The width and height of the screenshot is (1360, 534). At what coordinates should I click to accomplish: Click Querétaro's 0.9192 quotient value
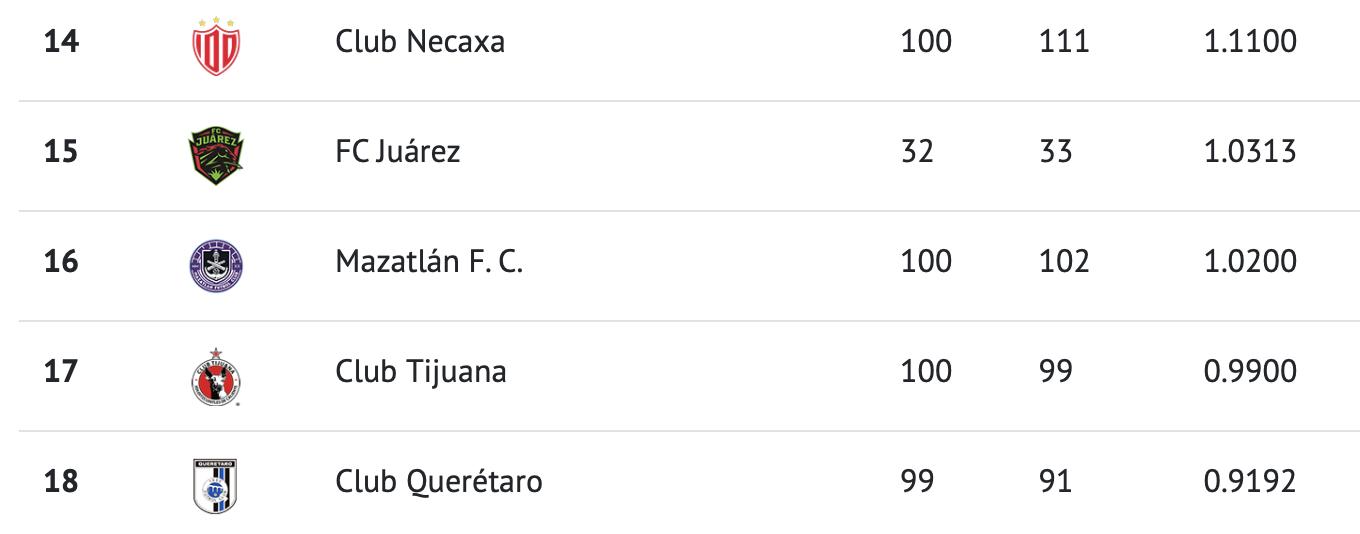point(1250,482)
